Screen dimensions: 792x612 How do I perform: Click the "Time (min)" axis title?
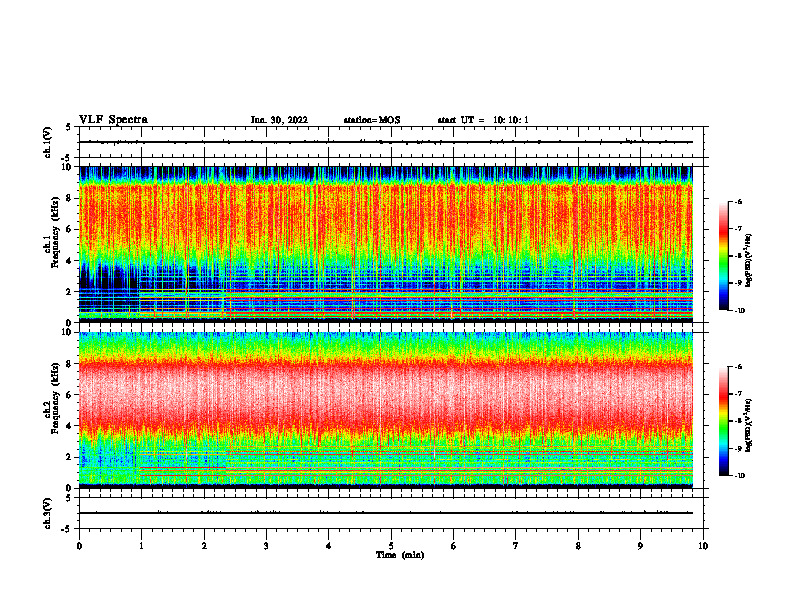[400, 555]
